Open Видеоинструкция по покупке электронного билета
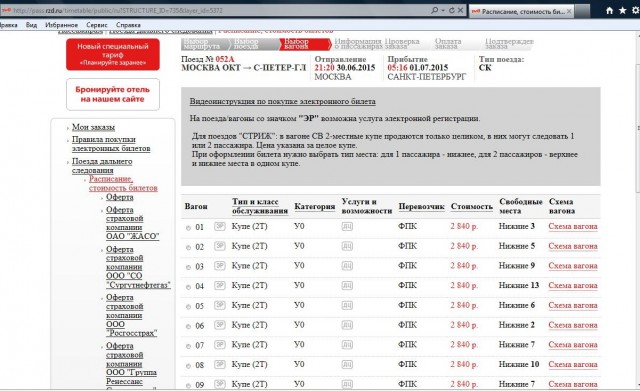Screen dimensions: 640x391 282,101
